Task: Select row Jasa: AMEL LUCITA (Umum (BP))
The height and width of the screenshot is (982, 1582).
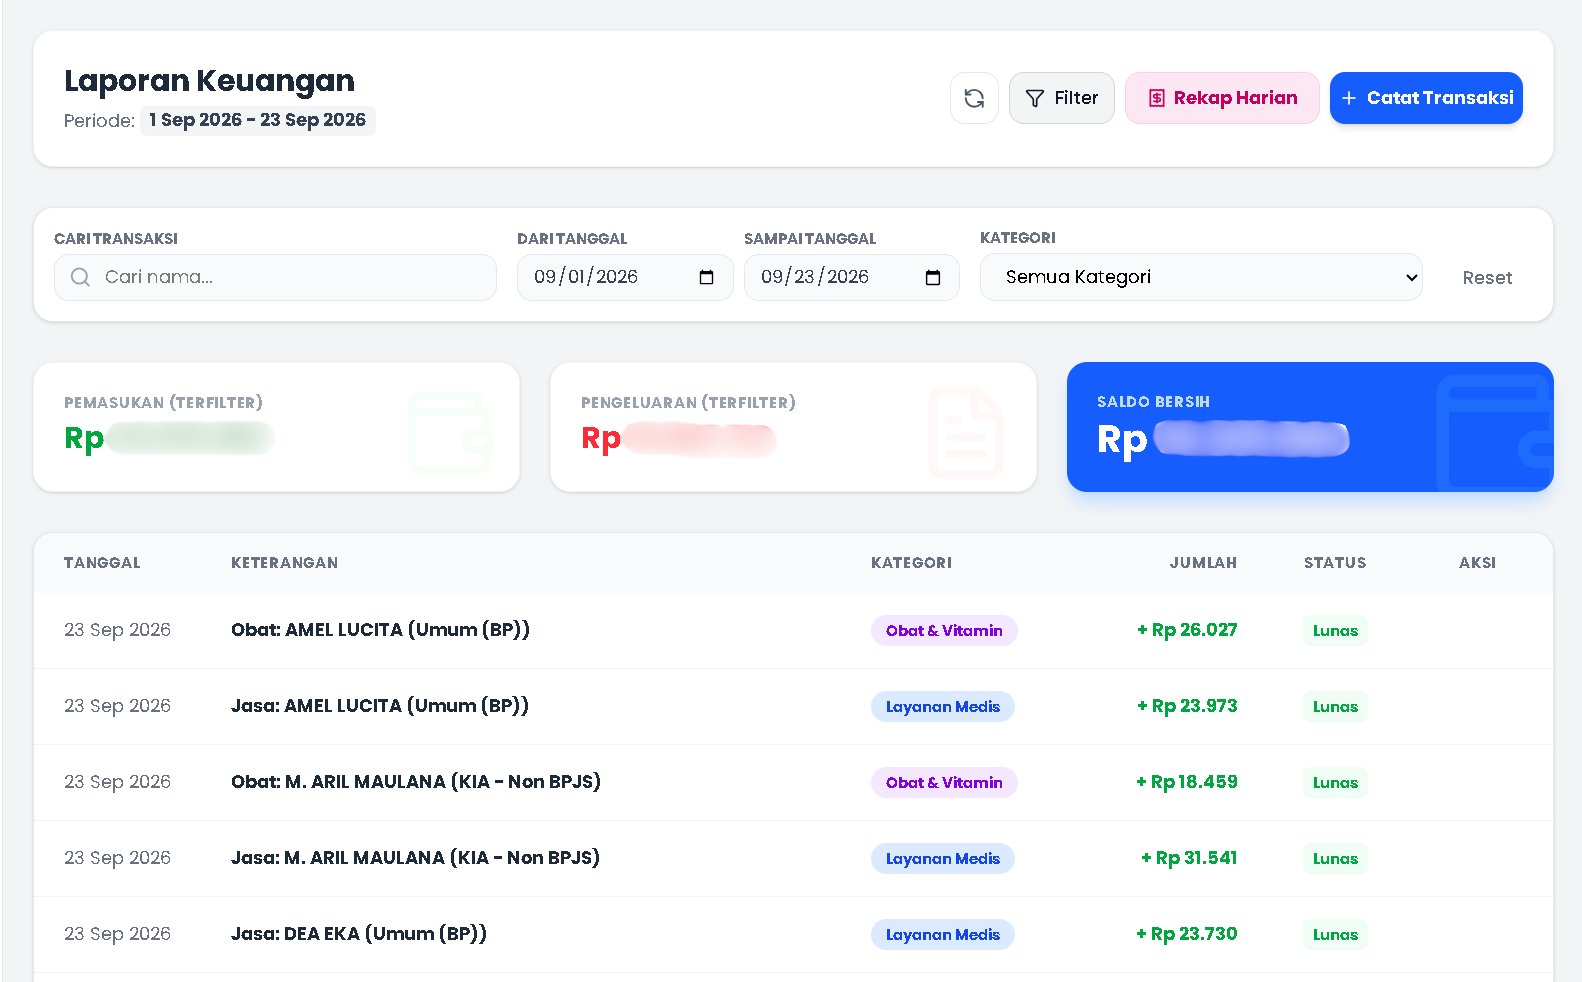Action: click(793, 706)
